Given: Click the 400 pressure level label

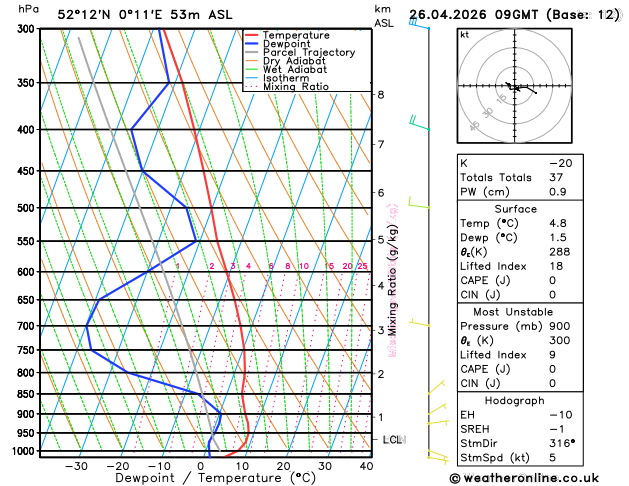Looking at the screenshot, I should tap(28, 130).
